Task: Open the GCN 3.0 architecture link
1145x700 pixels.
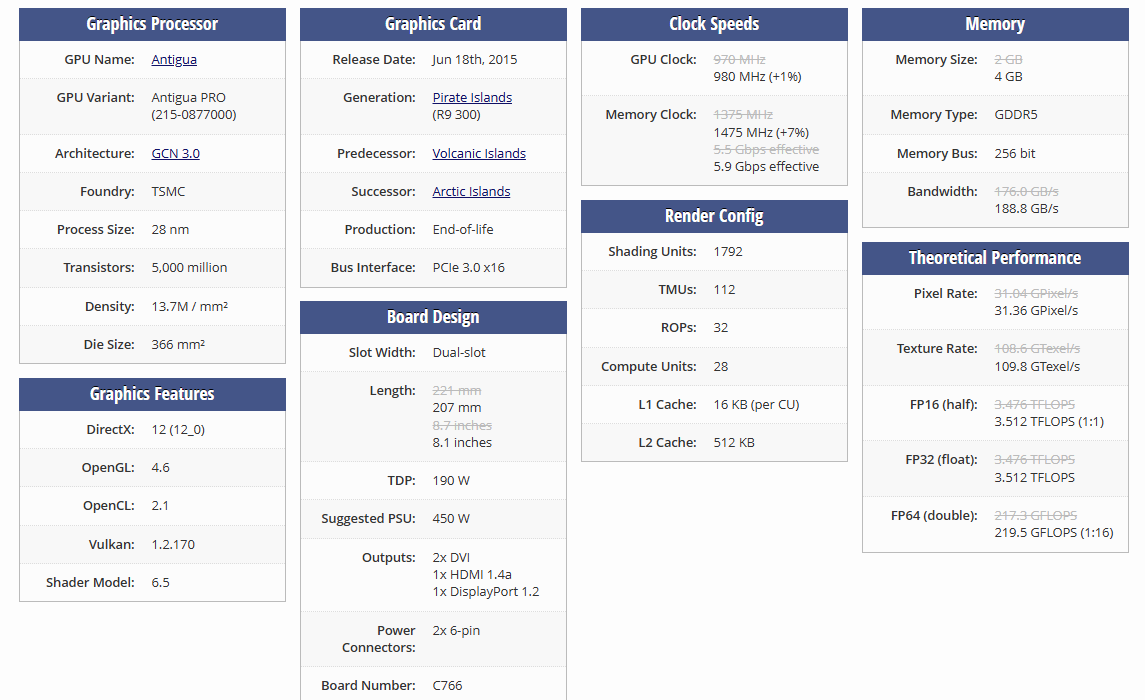Action: (175, 153)
